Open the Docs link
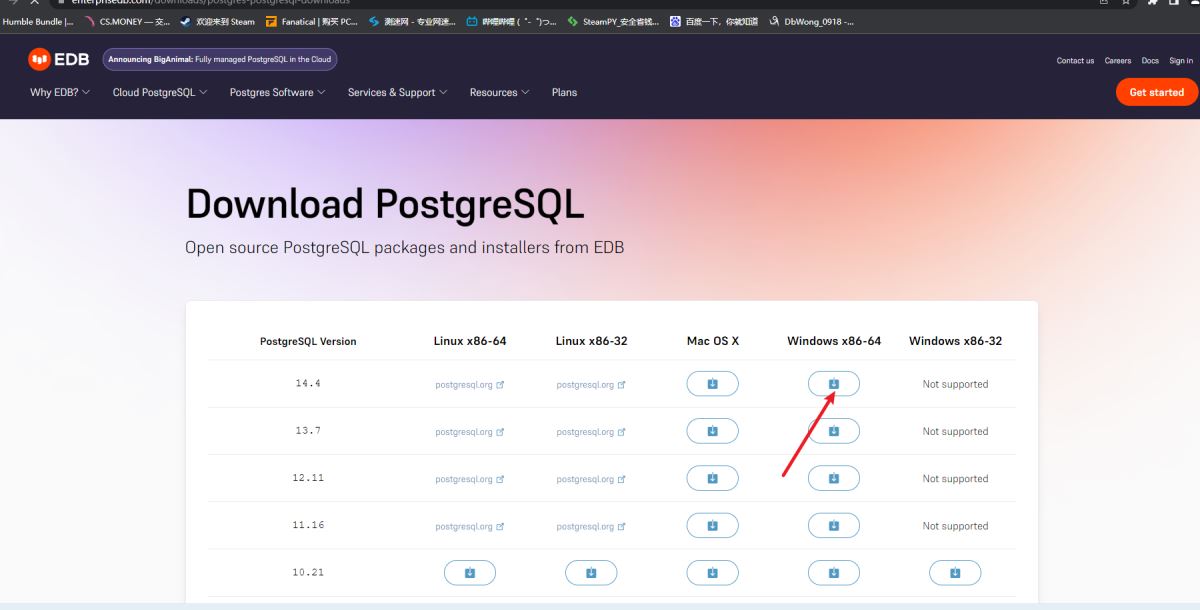The height and width of the screenshot is (610, 1200). [1150, 61]
